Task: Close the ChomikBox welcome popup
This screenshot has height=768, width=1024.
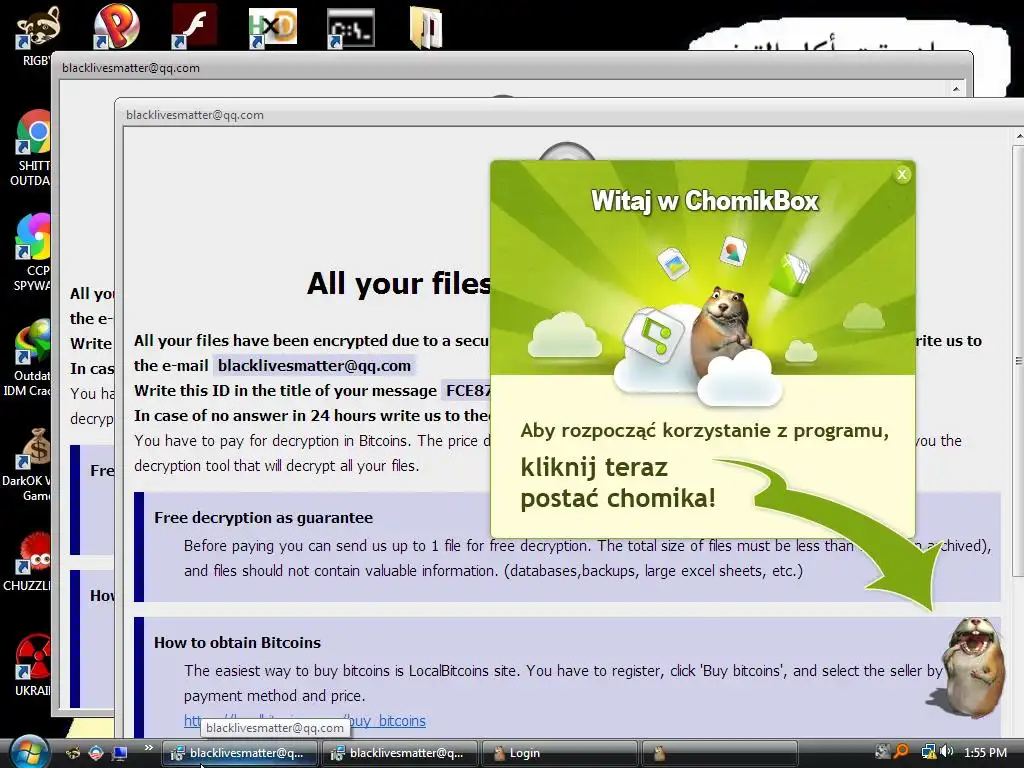Action: tap(902, 174)
